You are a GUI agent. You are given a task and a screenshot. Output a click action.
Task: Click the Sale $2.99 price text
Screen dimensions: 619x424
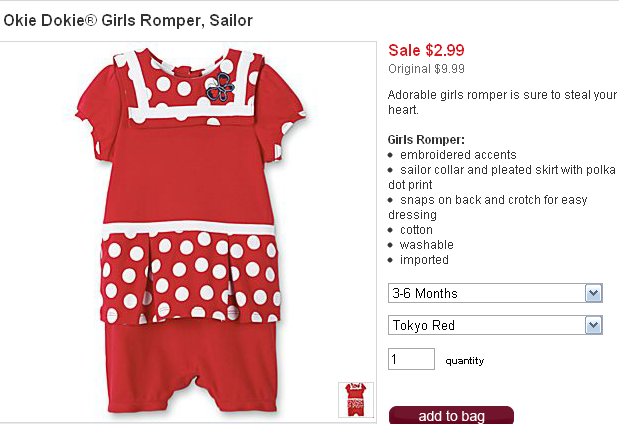[426, 50]
